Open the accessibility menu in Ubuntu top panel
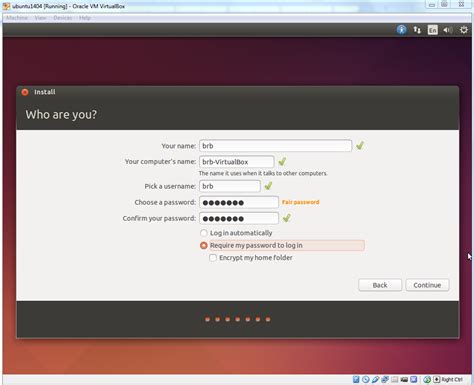The height and width of the screenshot is (385, 474). [402, 30]
